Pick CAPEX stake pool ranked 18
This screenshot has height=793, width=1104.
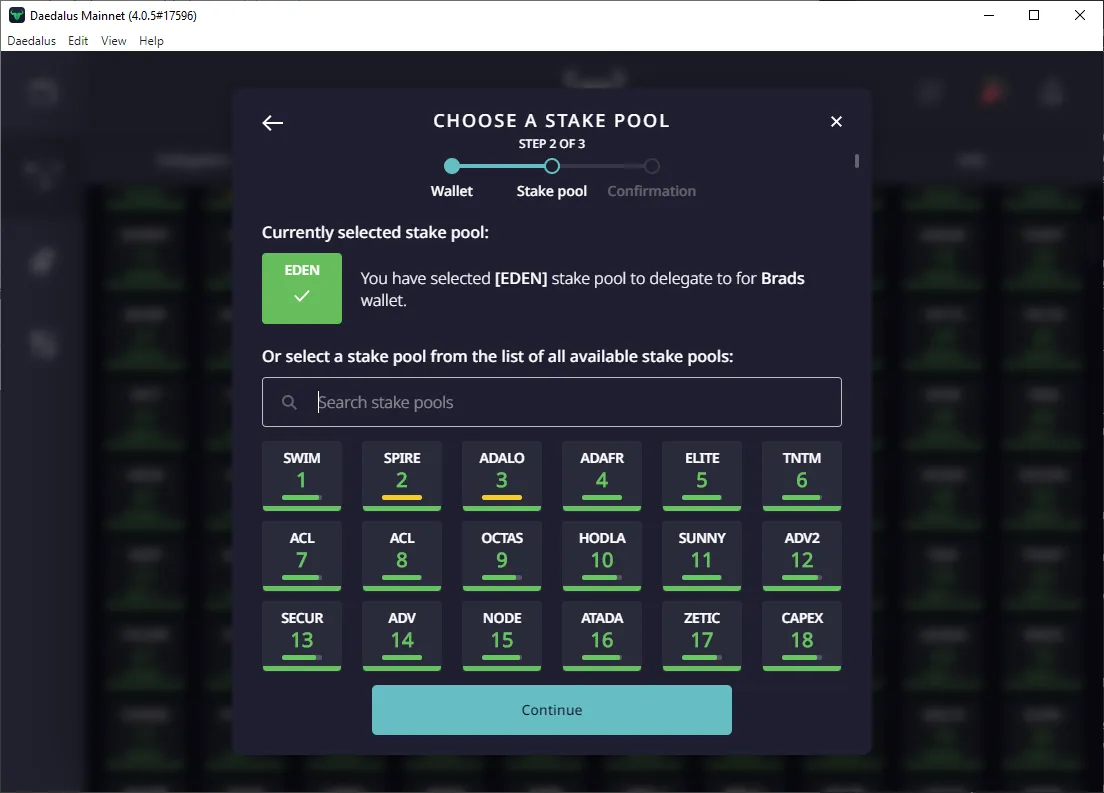click(802, 636)
